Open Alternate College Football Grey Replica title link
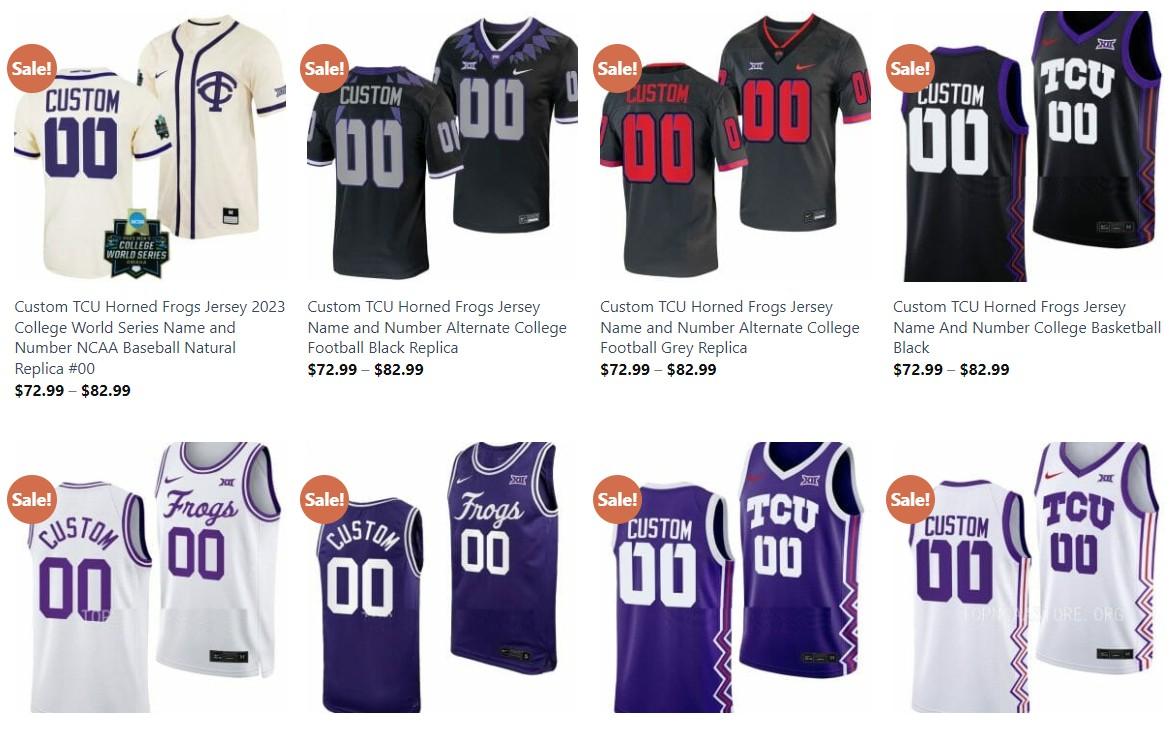This screenshot has height=729, width=1169. coord(730,327)
